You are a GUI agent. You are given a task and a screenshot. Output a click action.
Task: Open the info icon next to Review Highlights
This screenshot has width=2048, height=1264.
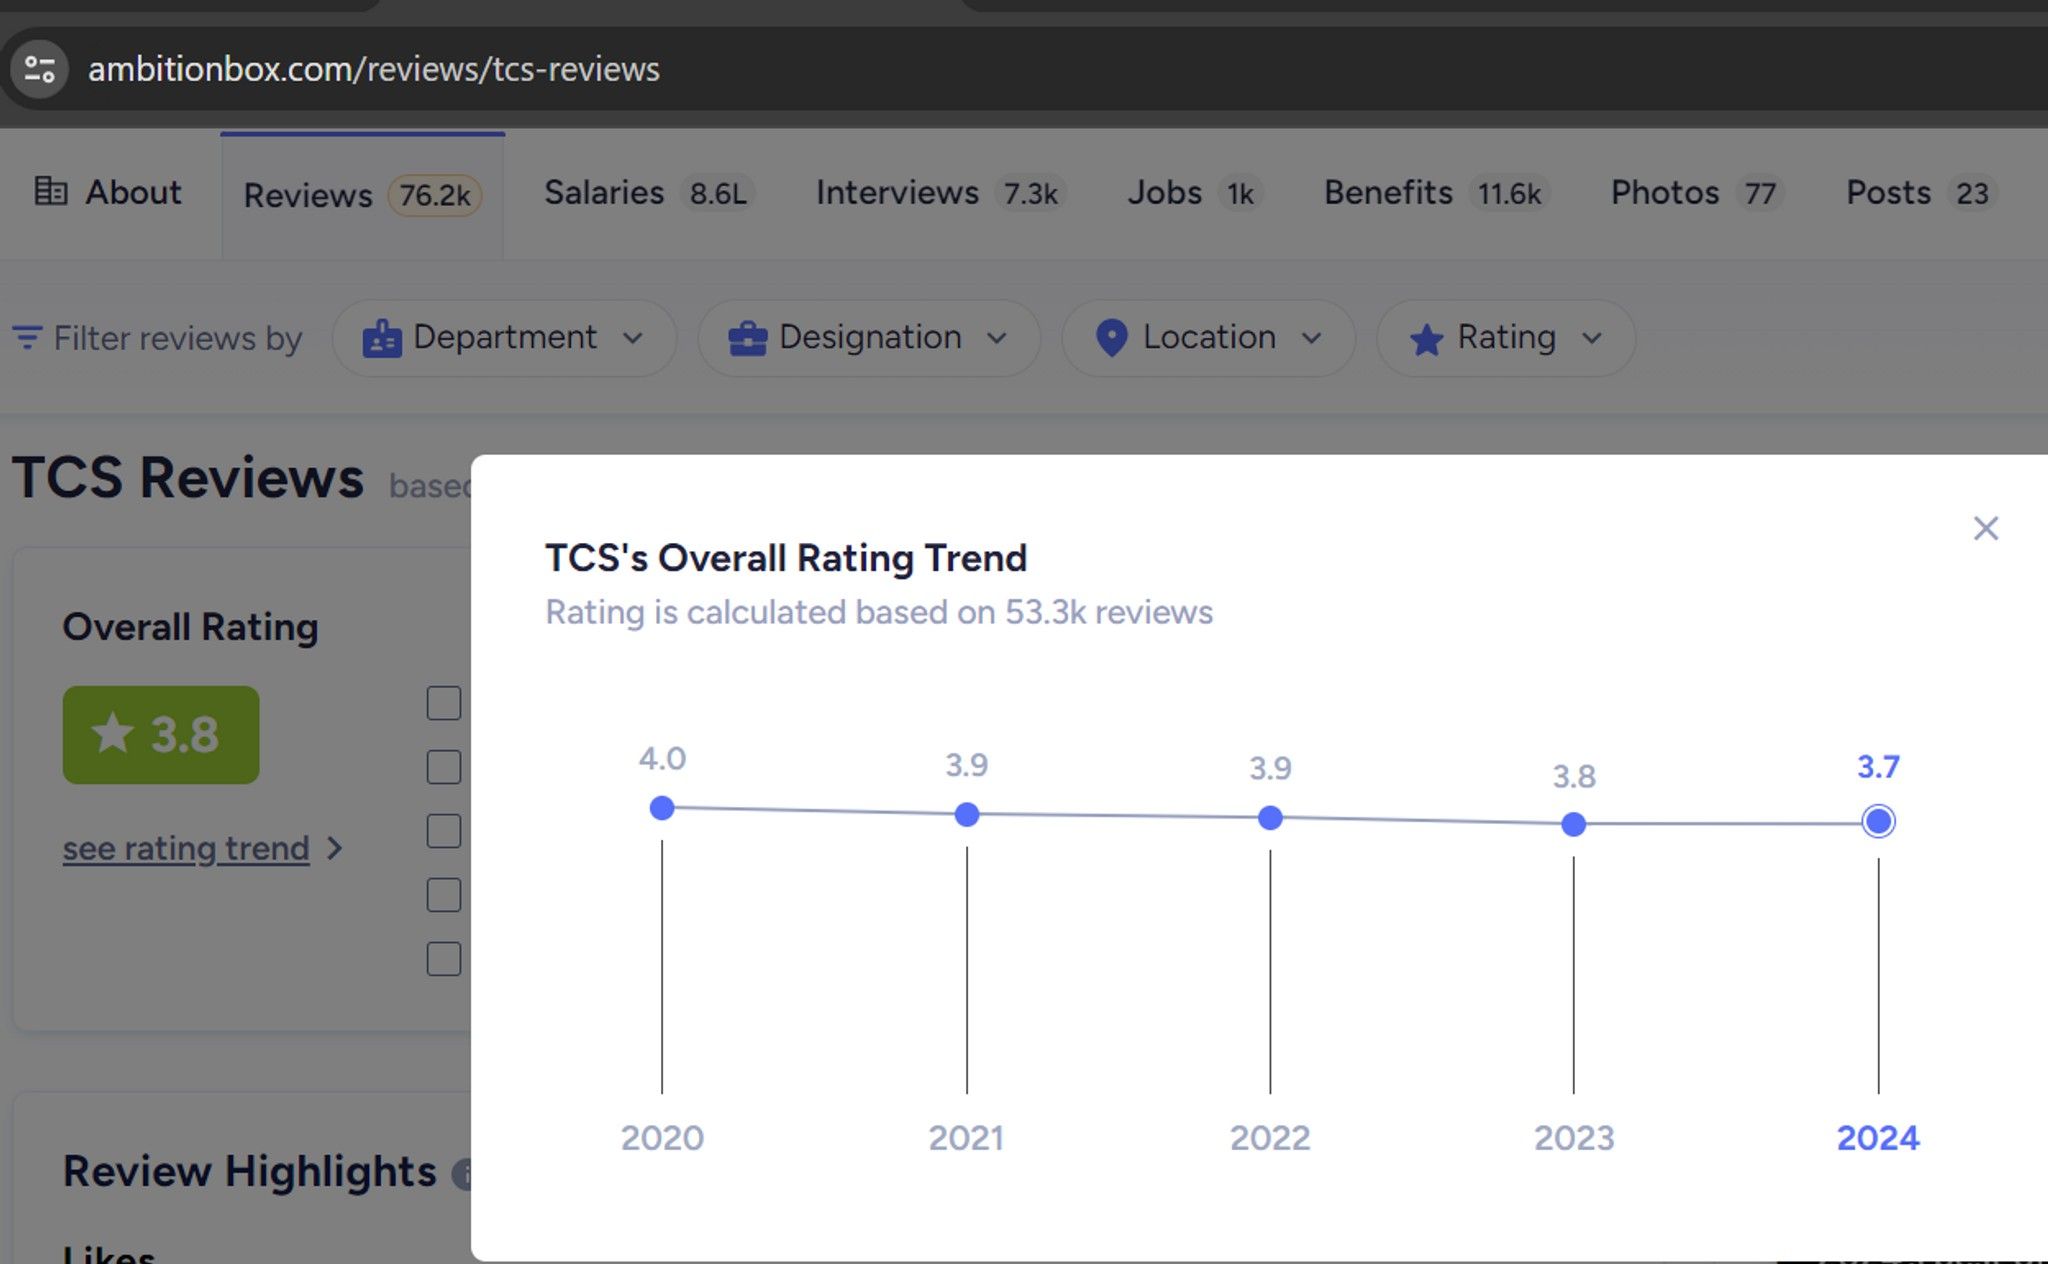click(x=466, y=1175)
